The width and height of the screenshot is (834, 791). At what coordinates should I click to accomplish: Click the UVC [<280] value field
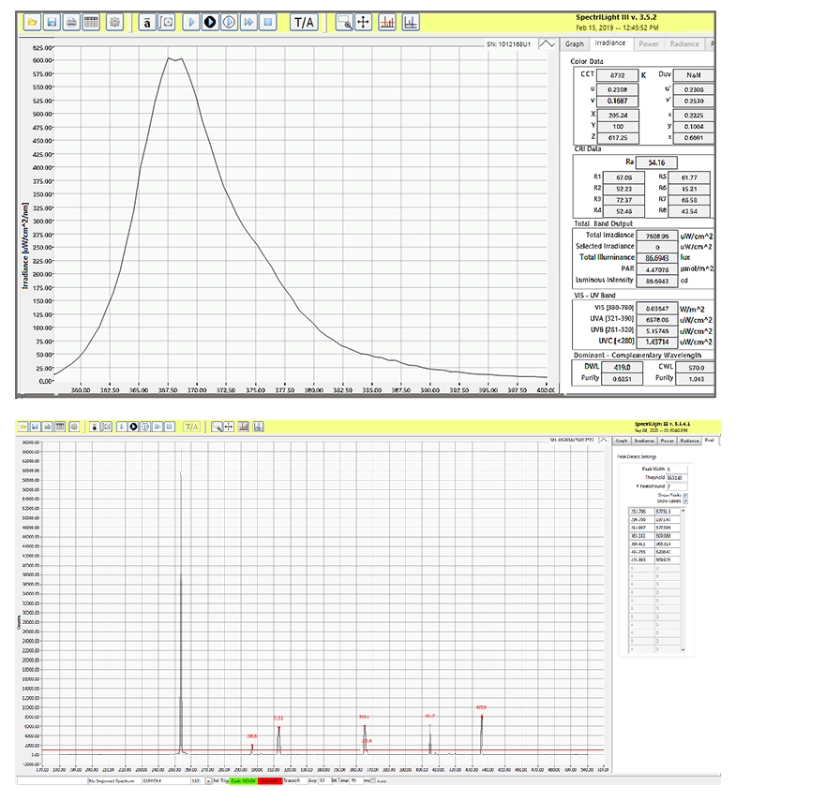657,342
